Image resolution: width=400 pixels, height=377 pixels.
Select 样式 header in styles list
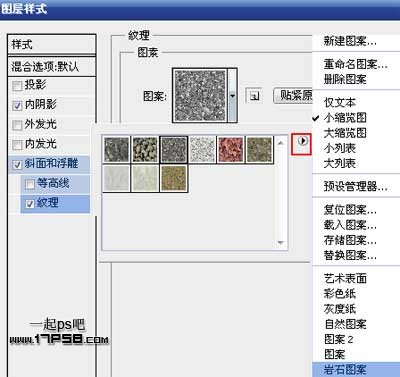click(x=52, y=44)
